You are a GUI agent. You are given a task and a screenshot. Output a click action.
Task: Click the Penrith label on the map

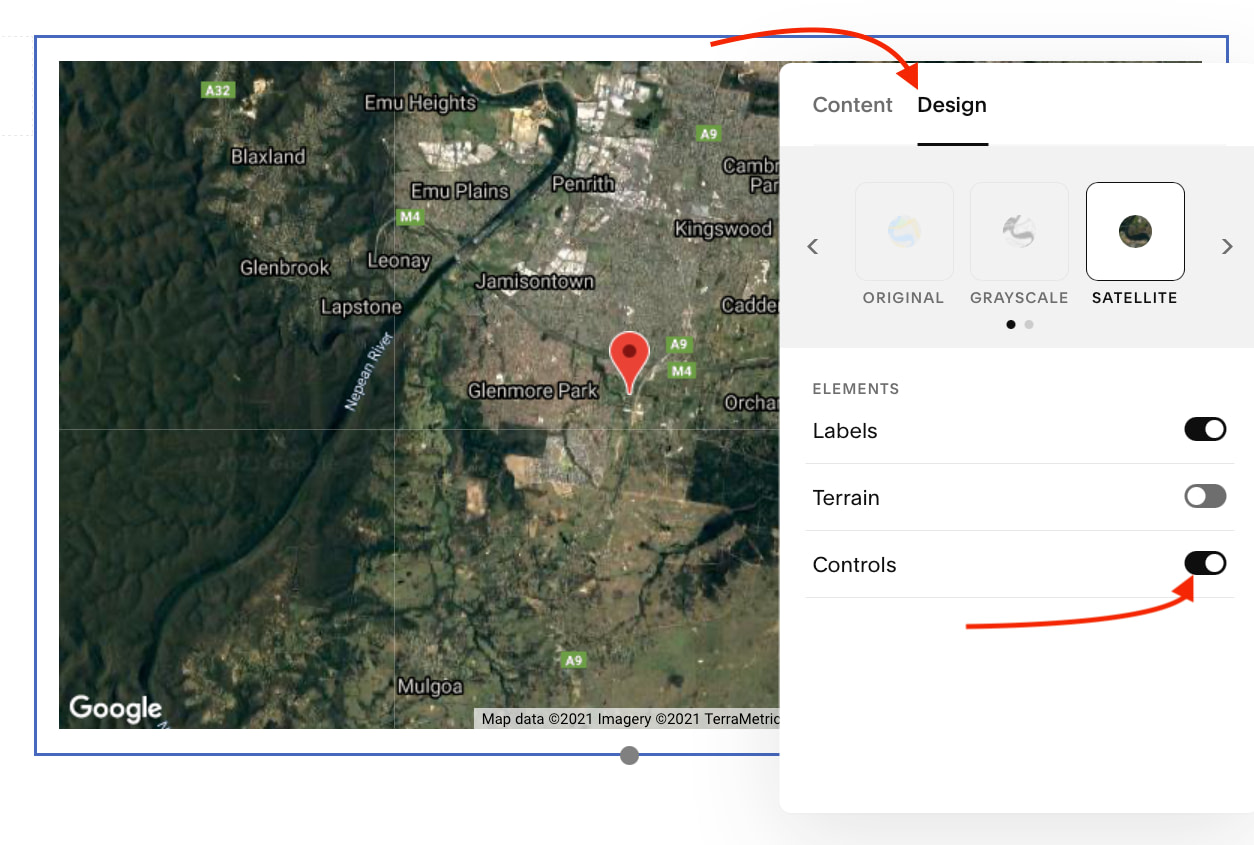(x=583, y=184)
